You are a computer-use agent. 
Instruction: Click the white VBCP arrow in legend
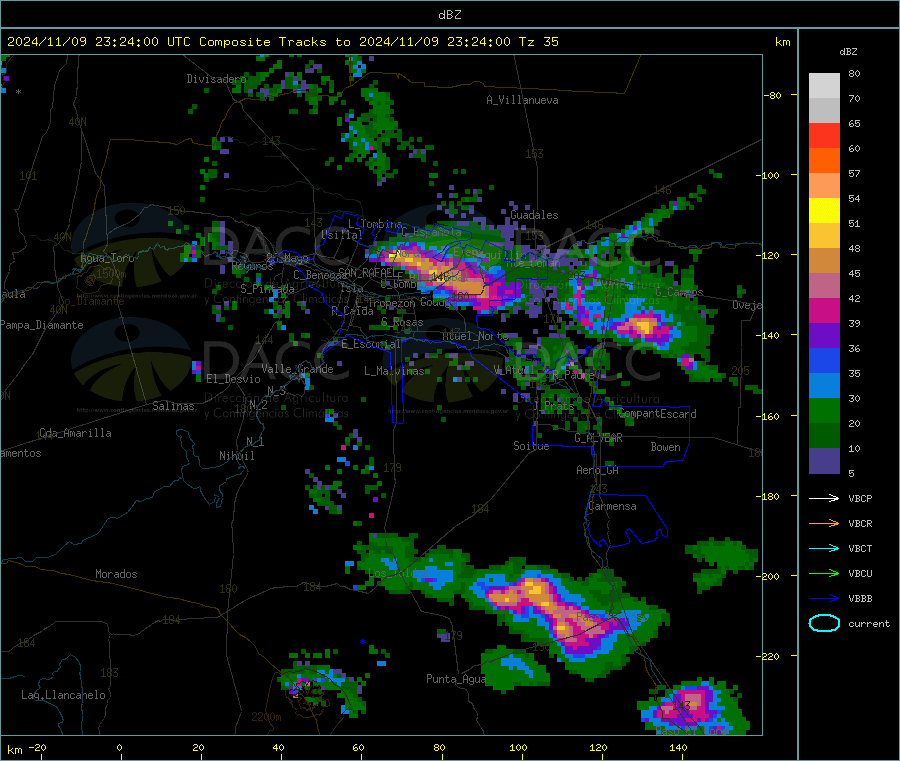point(824,498)
